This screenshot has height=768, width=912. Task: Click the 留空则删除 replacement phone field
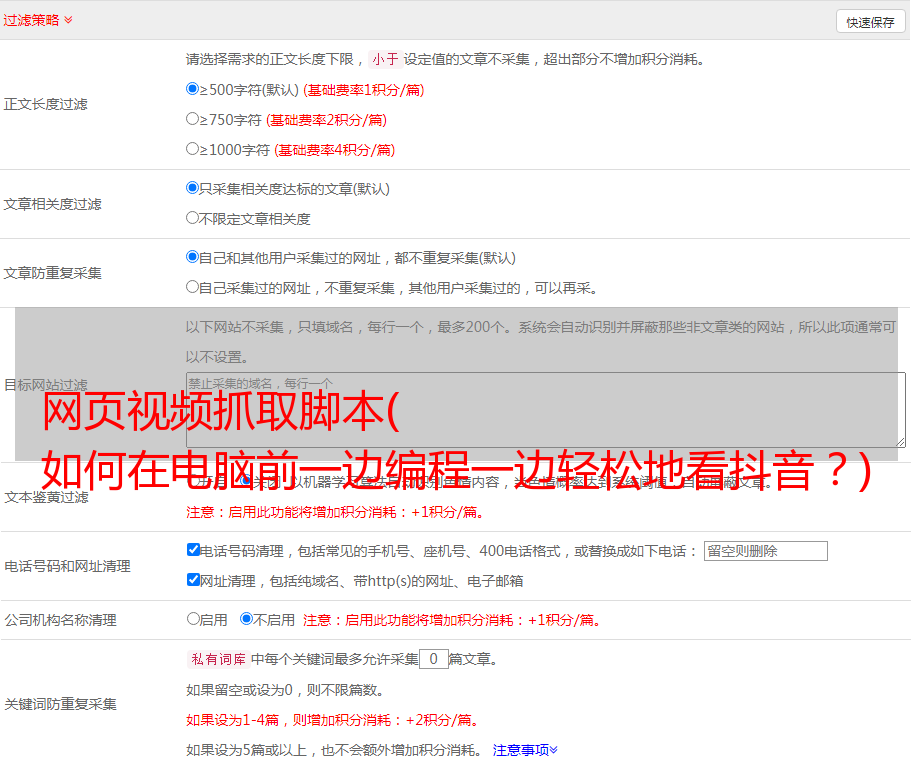(x=765, y=551)
